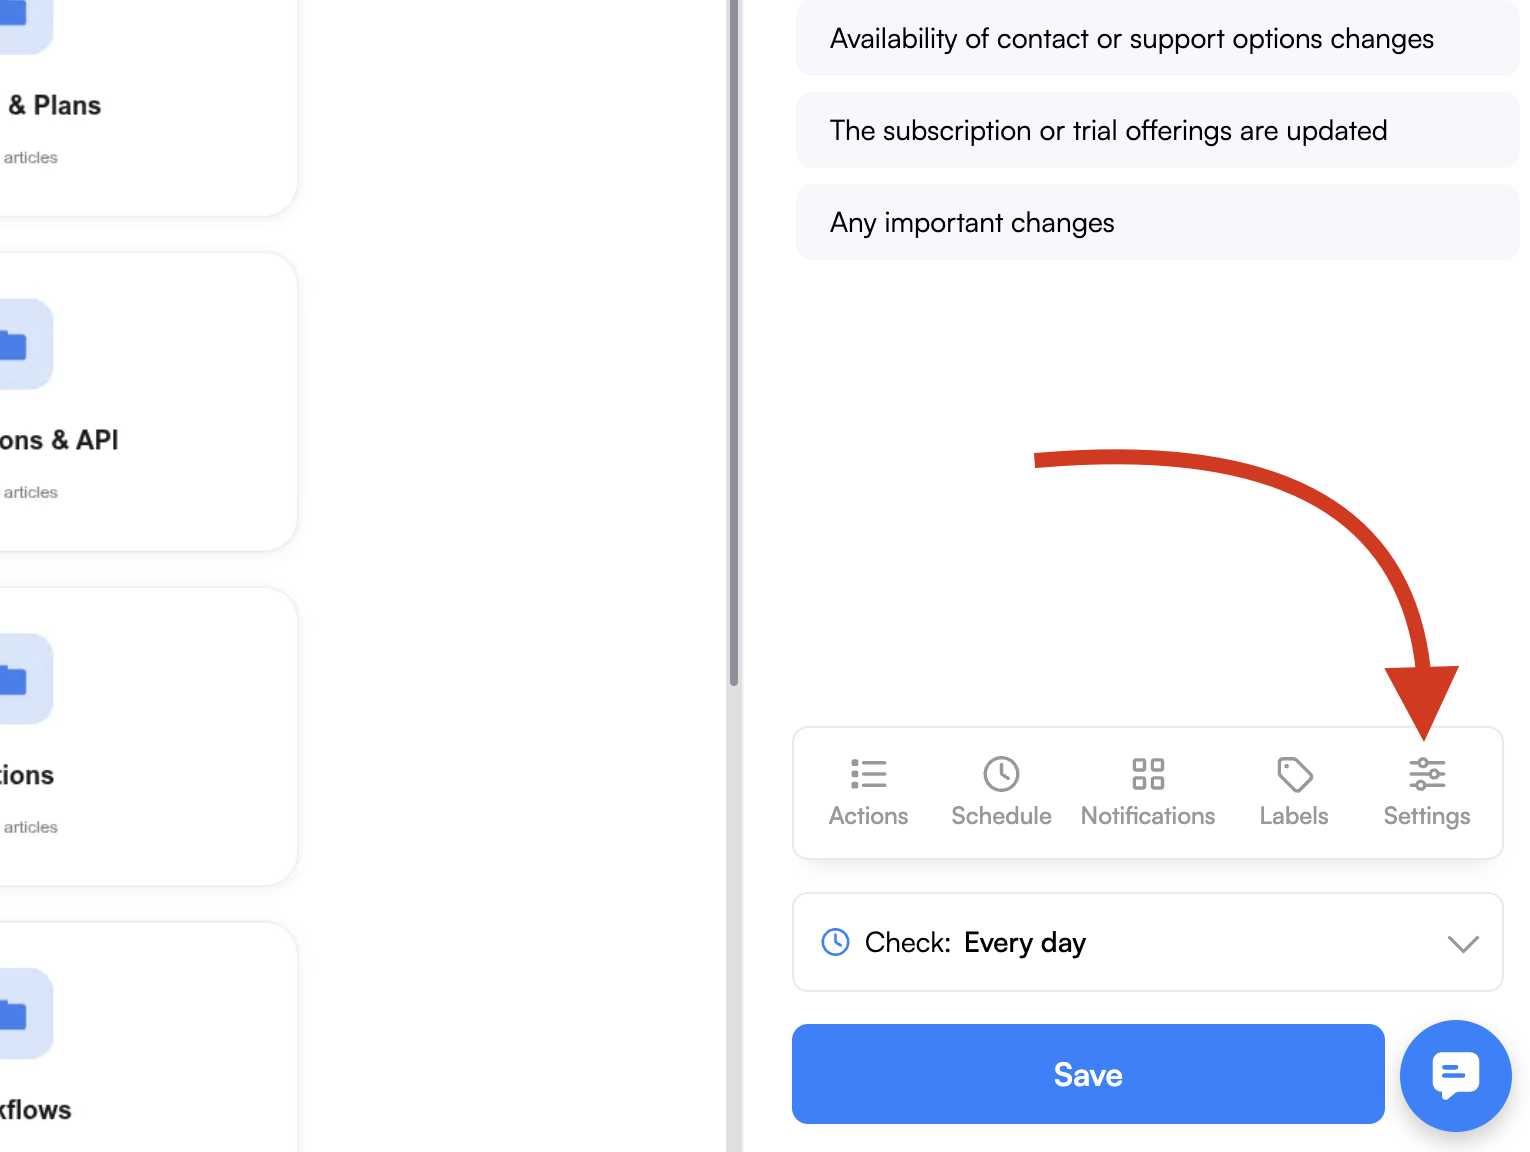Switch to the Notifications tab label
The image size is (1530, 1152).
click(1148, 816)
